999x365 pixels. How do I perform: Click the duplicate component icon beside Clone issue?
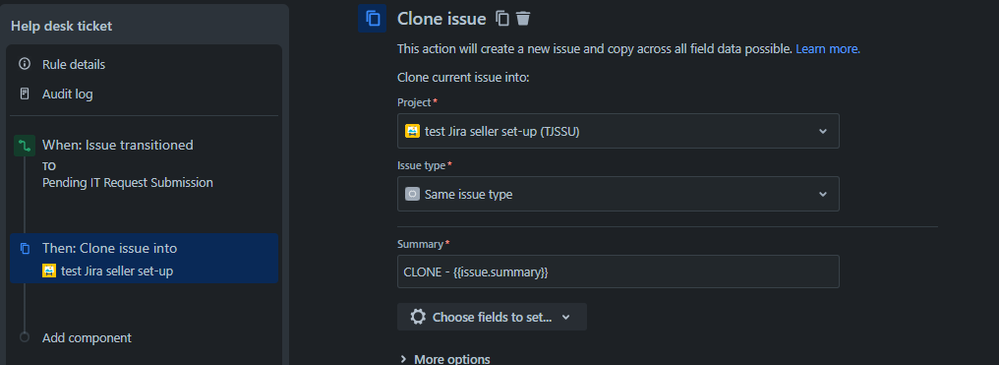pos(503,18)
